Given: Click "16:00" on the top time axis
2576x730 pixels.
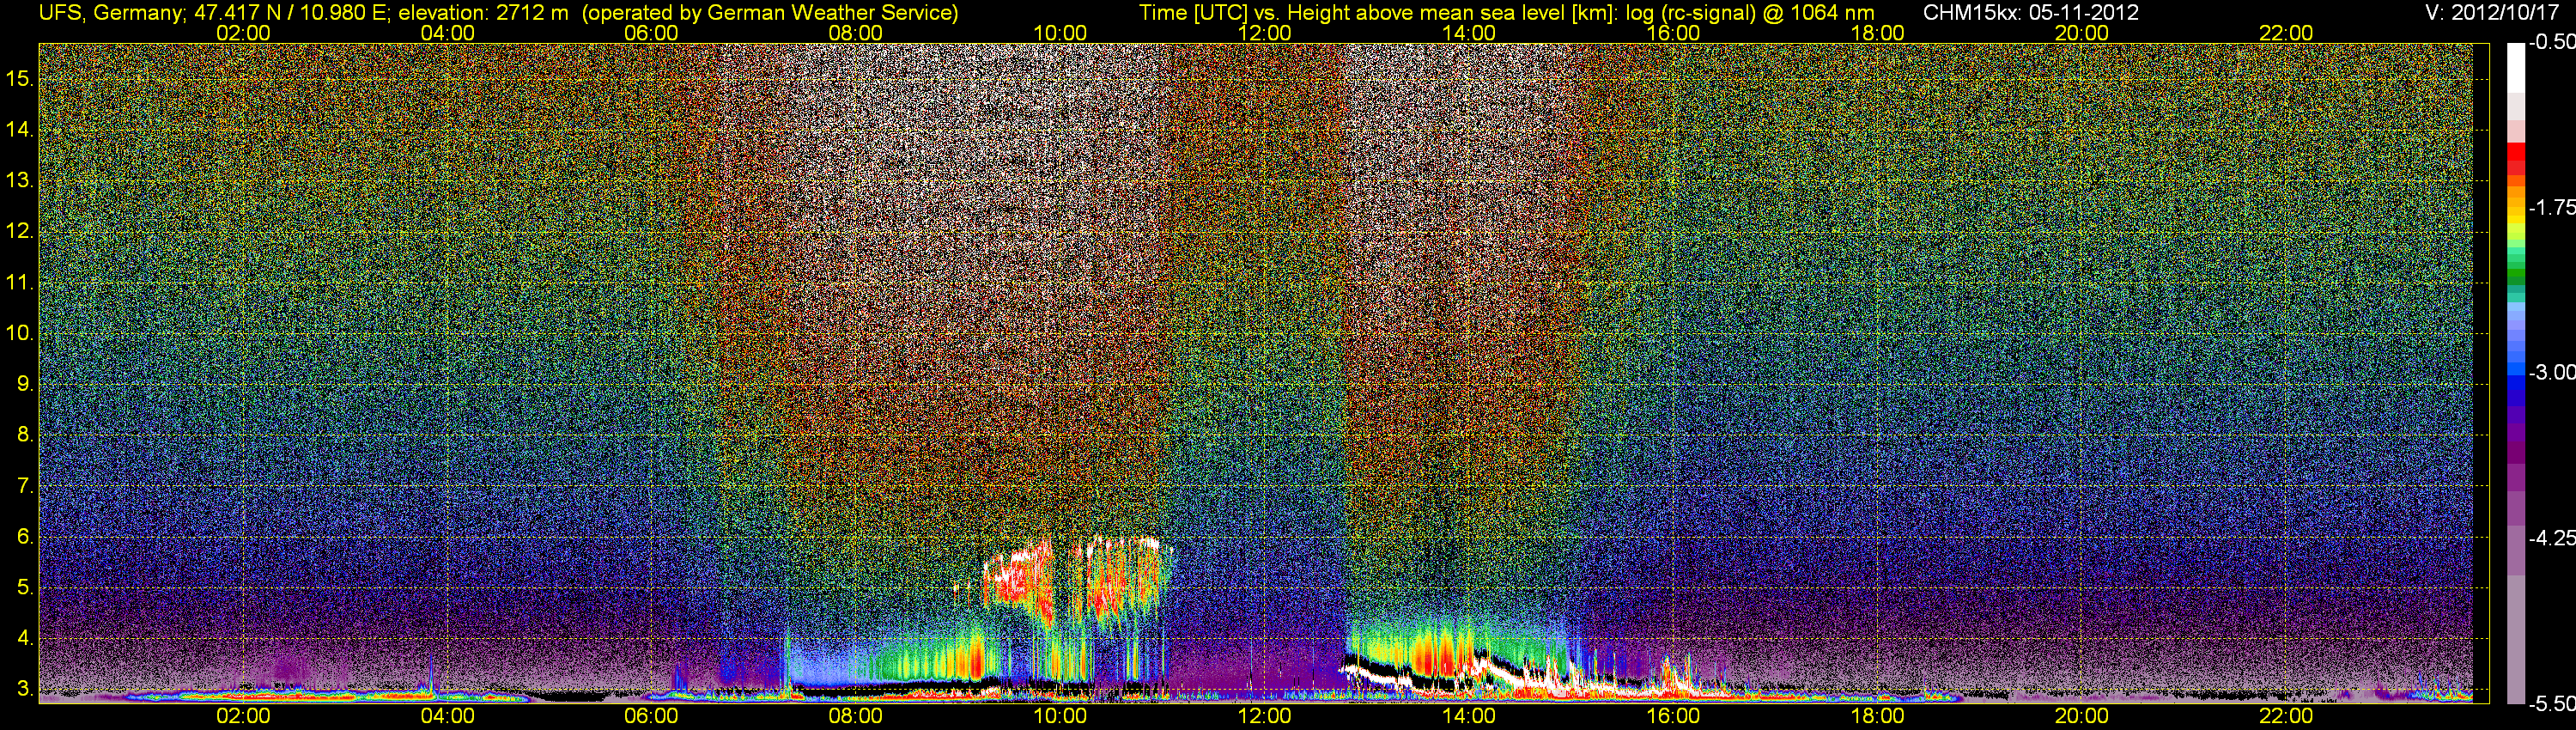Looking at the screenshot, I should click(1673, 33).
